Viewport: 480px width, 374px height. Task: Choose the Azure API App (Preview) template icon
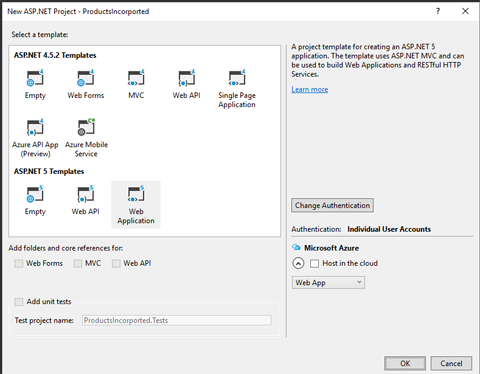(35, 127)
